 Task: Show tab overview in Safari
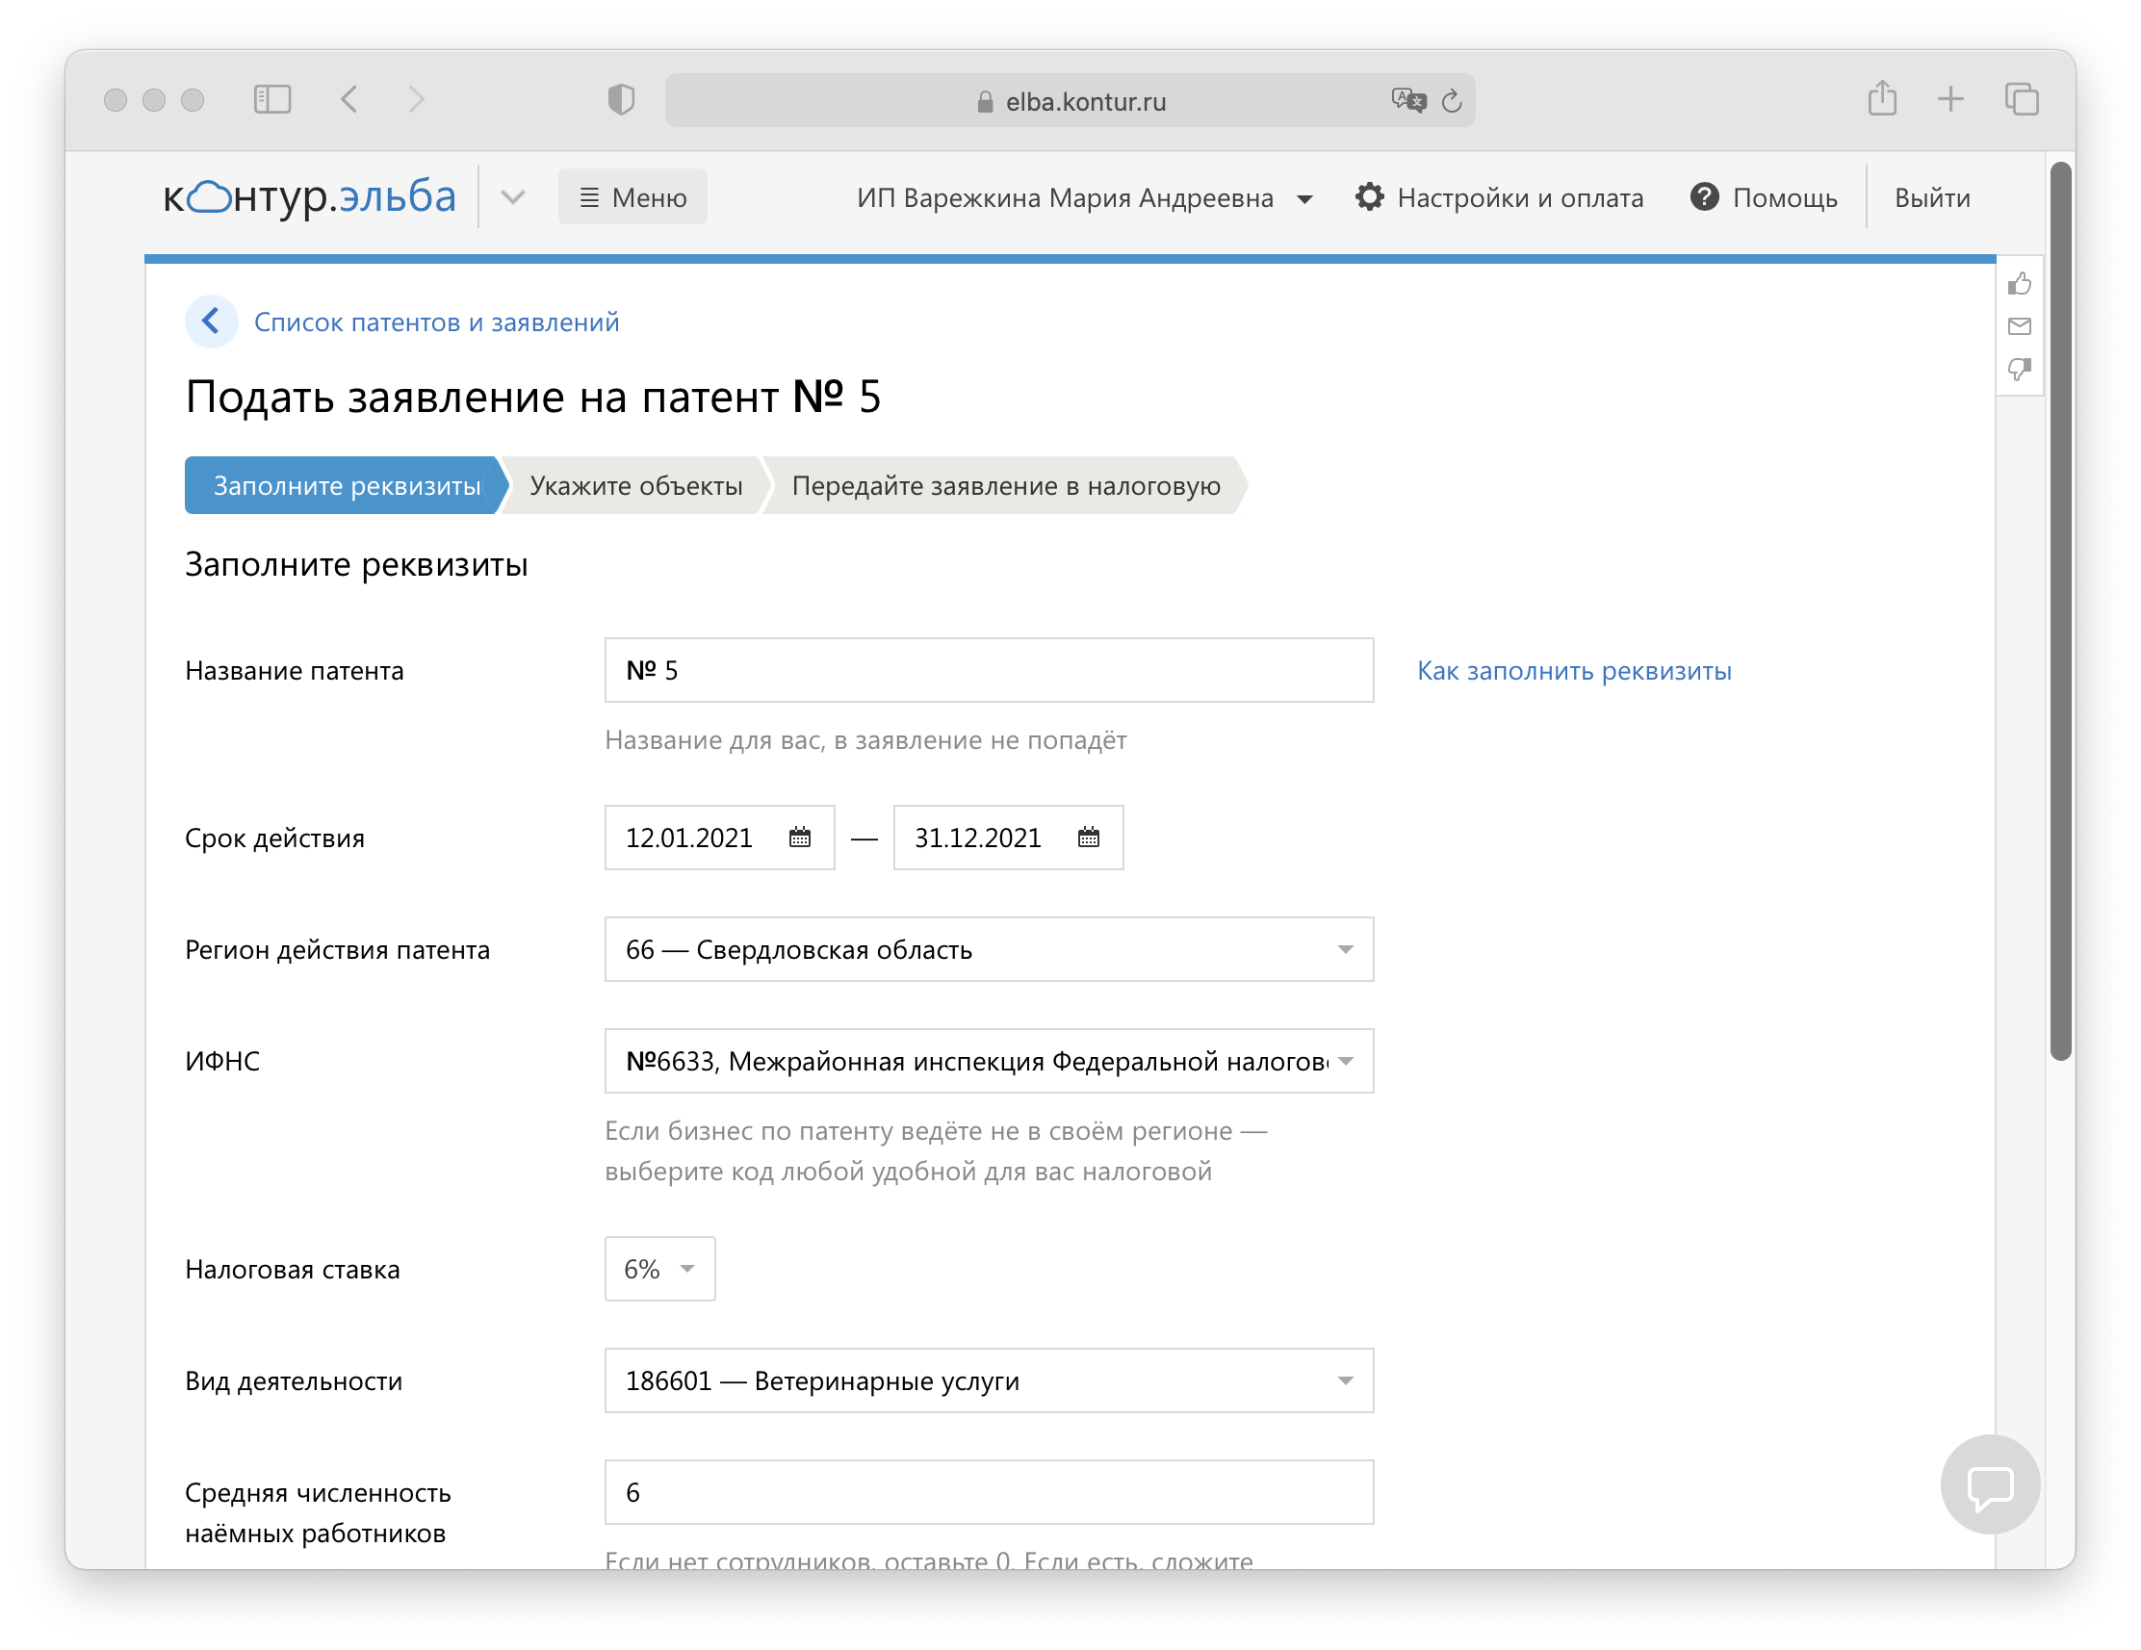coord(2021,99)
